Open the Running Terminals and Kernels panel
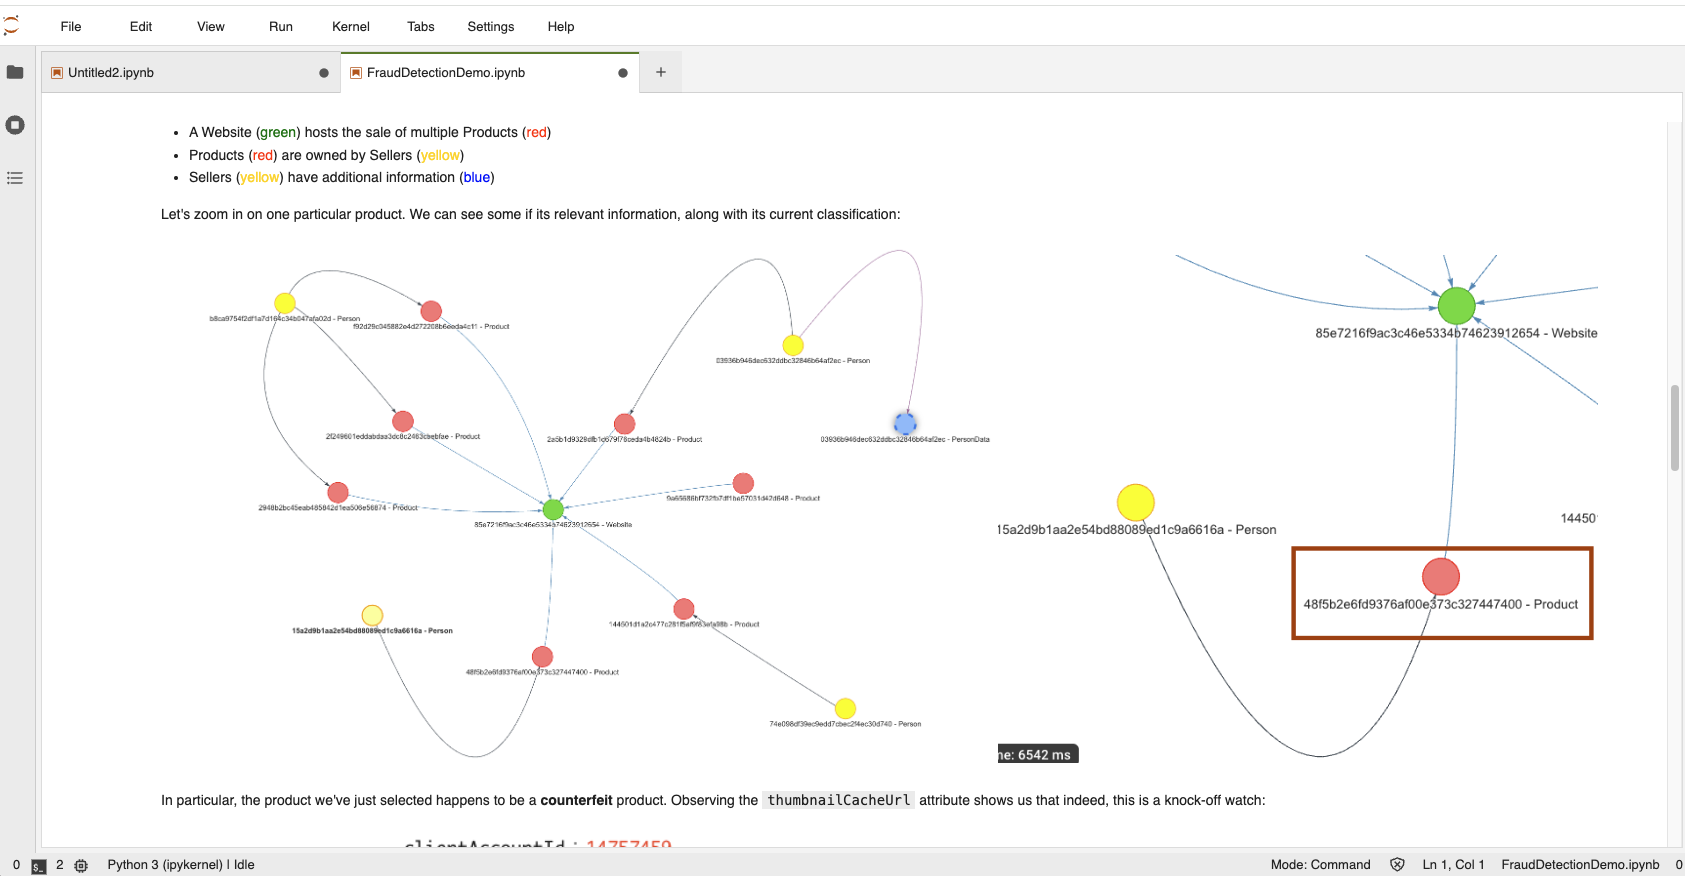Viewport: 1685px width, 876px height. [x=15, y=125]
